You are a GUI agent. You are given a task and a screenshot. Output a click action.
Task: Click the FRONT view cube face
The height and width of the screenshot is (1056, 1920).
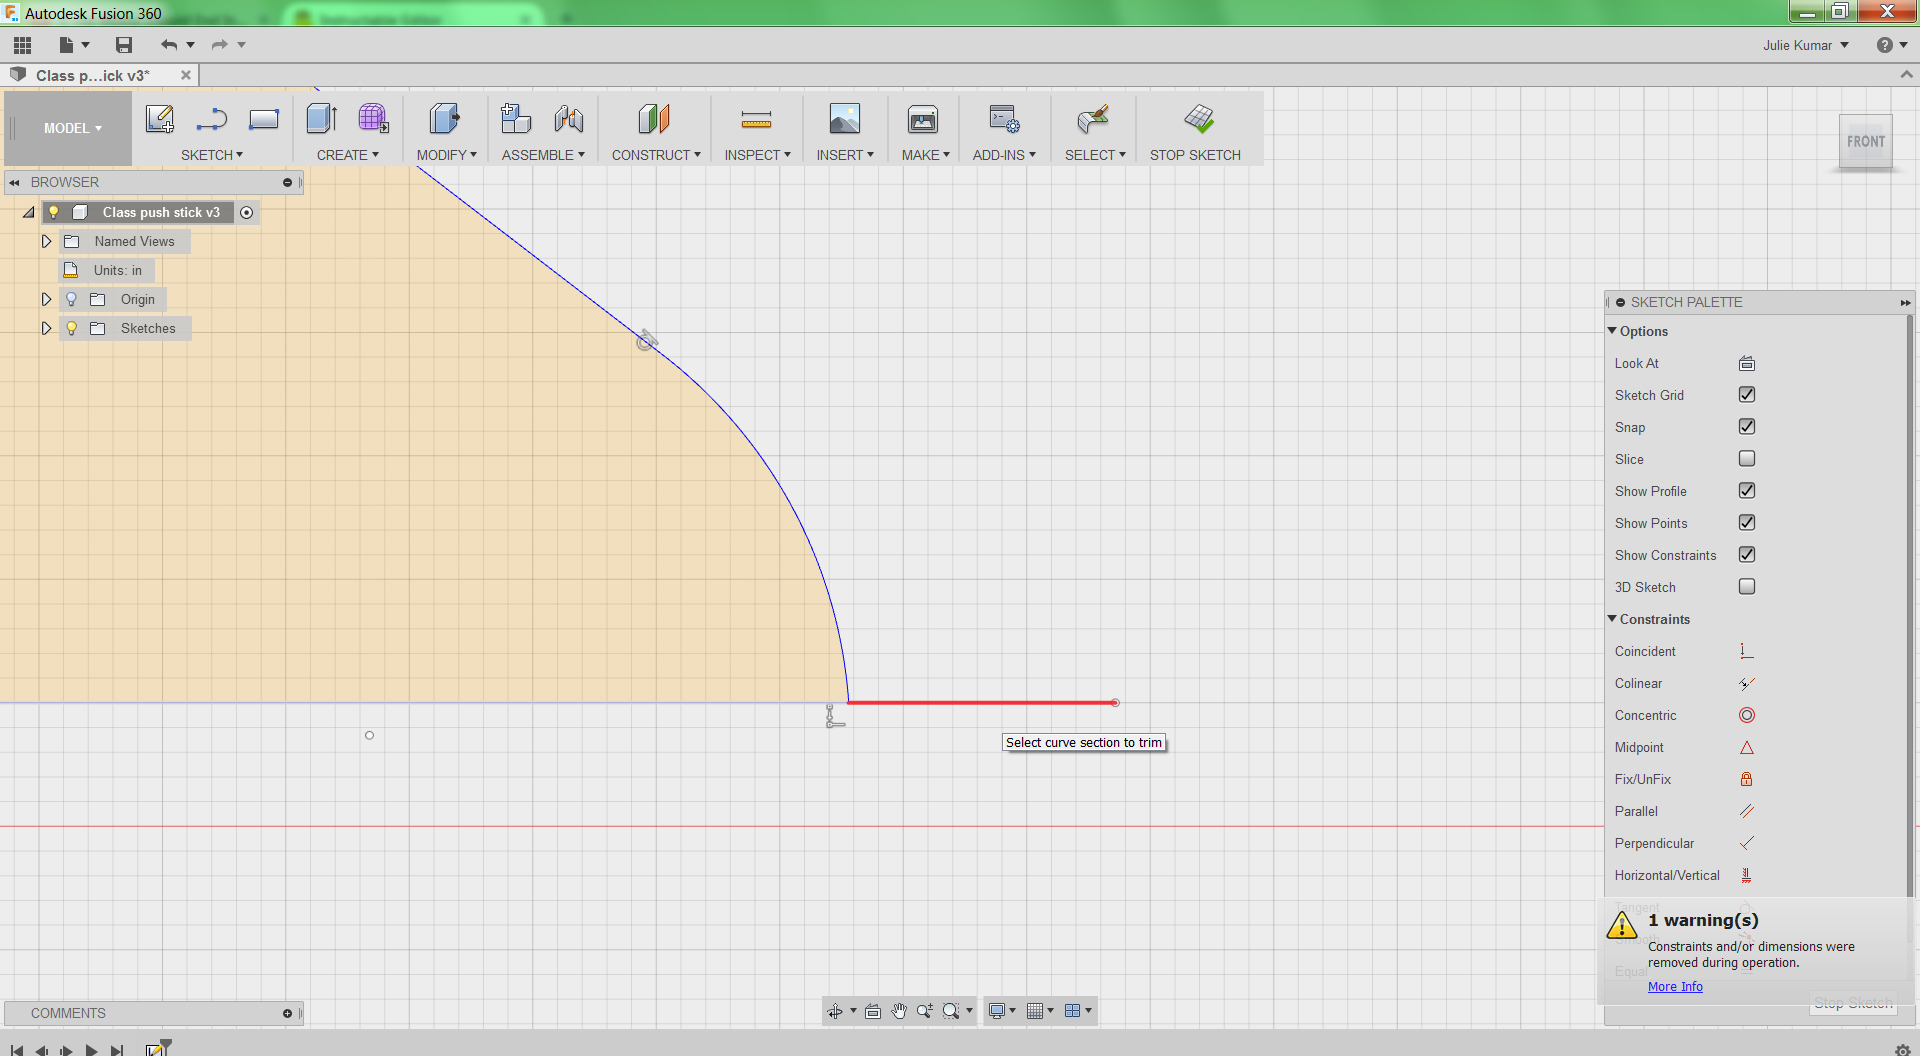point(1866,142)
